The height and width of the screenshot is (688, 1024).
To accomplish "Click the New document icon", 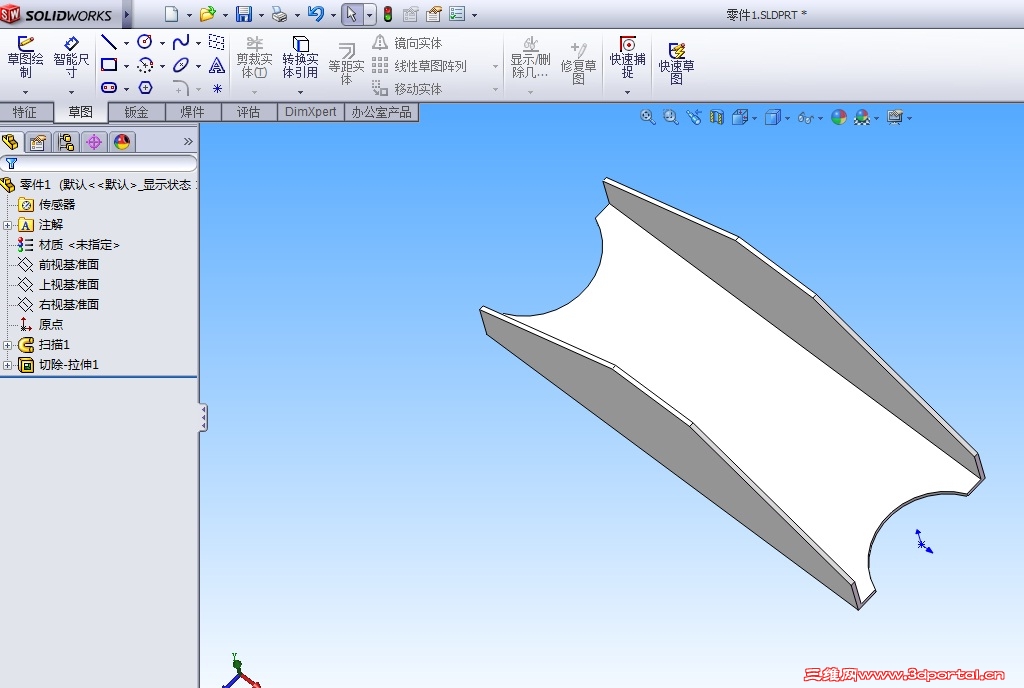I will tap(171, 14).
